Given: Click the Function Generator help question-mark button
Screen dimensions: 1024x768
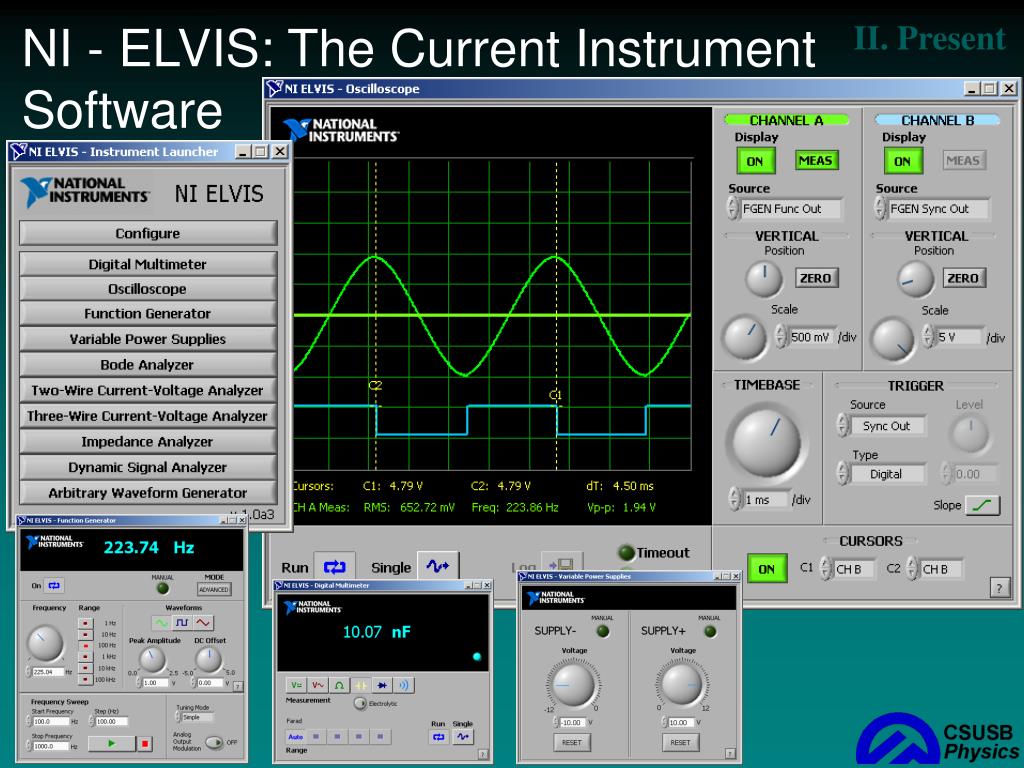Looking at the screenshot, I should (x=238, y=686).
